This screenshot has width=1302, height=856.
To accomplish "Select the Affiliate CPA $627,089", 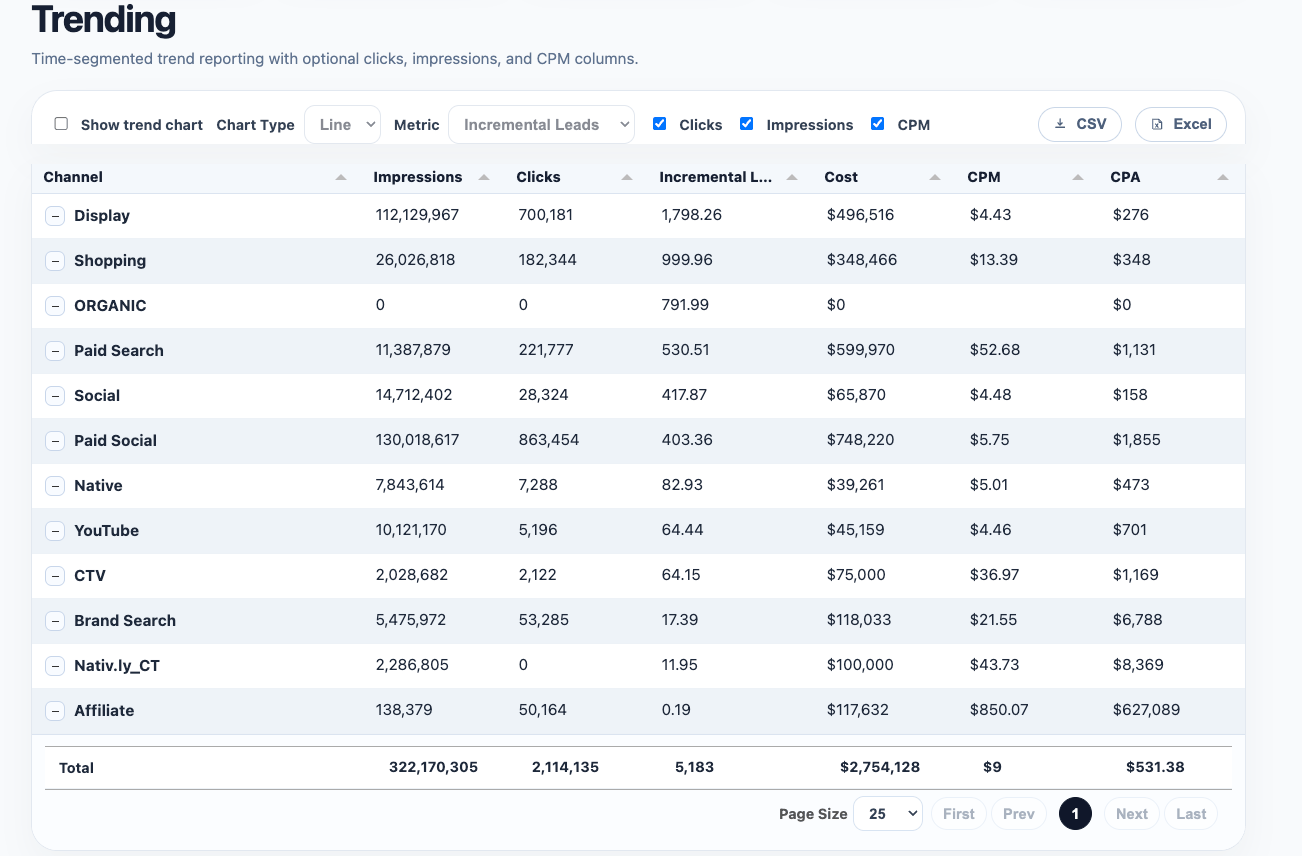I will [1146, 710].
